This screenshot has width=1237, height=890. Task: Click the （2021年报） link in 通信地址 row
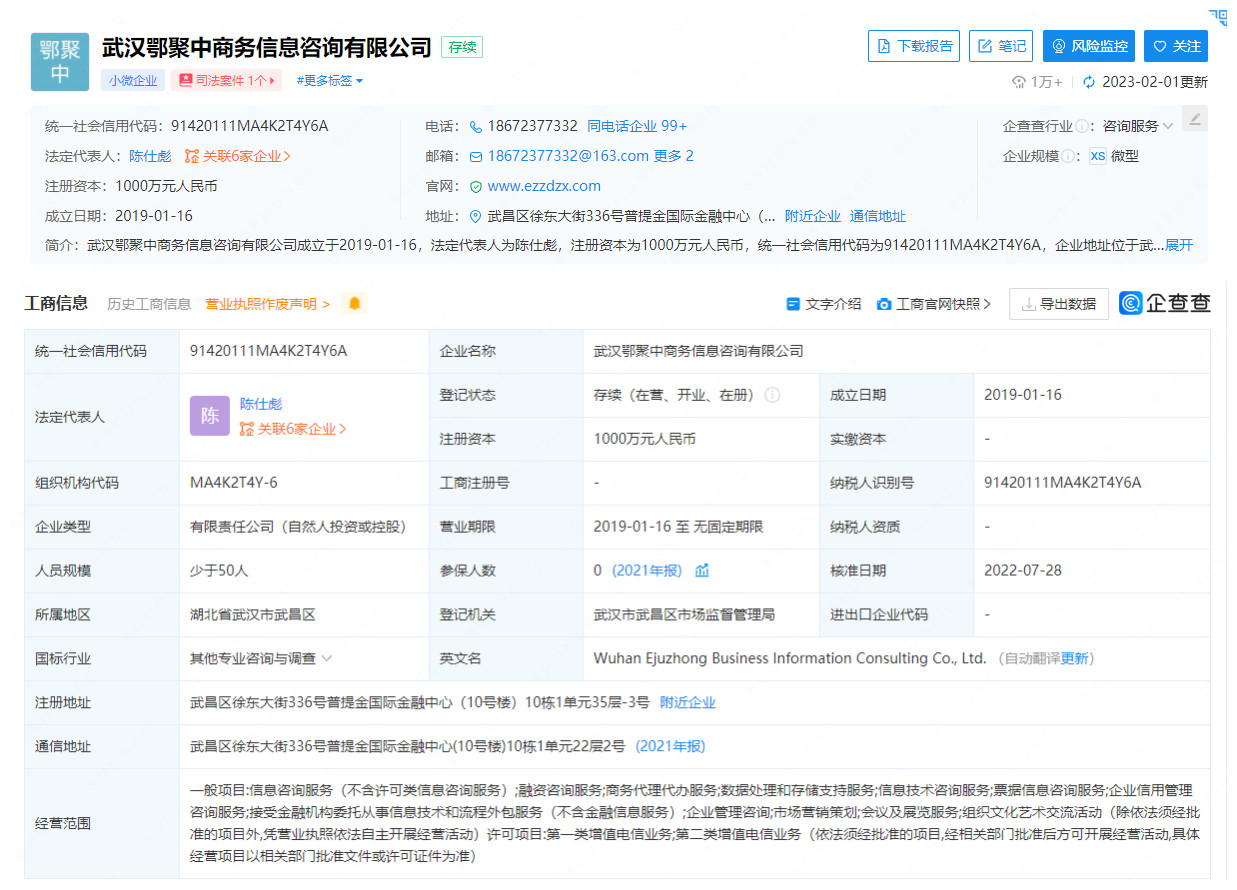(x=670, y=746)
